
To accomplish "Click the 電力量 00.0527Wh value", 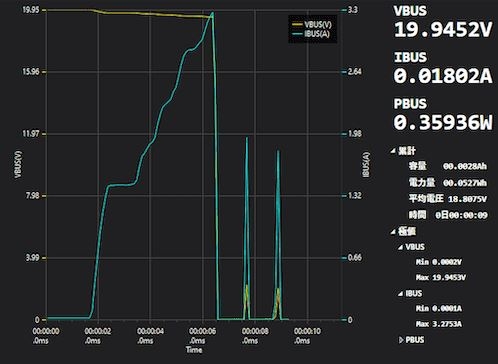I will [465, 183].
